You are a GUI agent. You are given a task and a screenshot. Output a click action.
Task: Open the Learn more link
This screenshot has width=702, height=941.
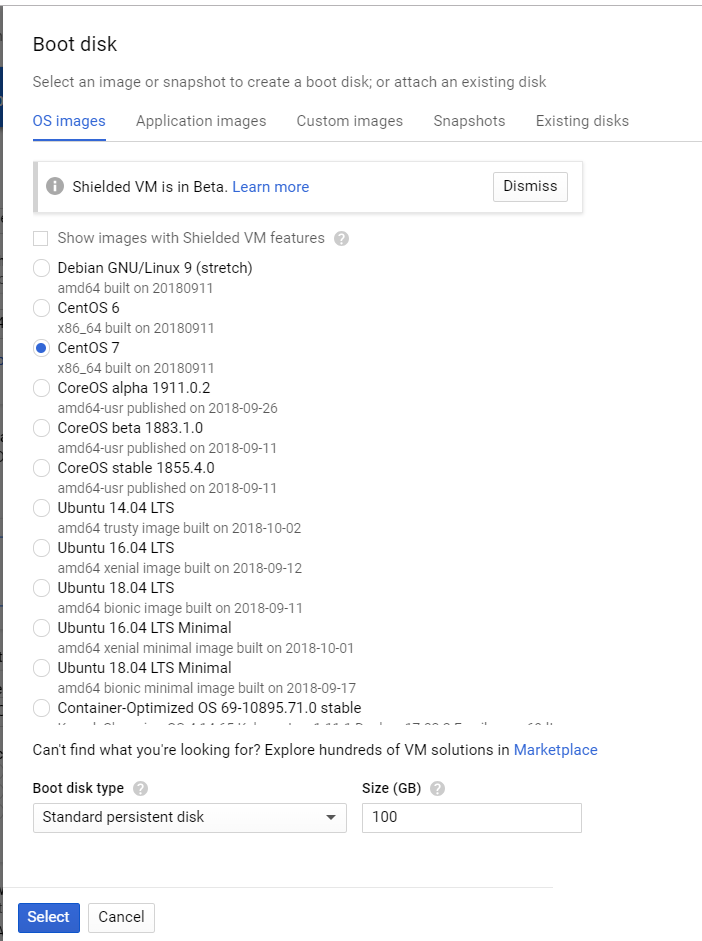pyautogui.click(x=270, y=187)
